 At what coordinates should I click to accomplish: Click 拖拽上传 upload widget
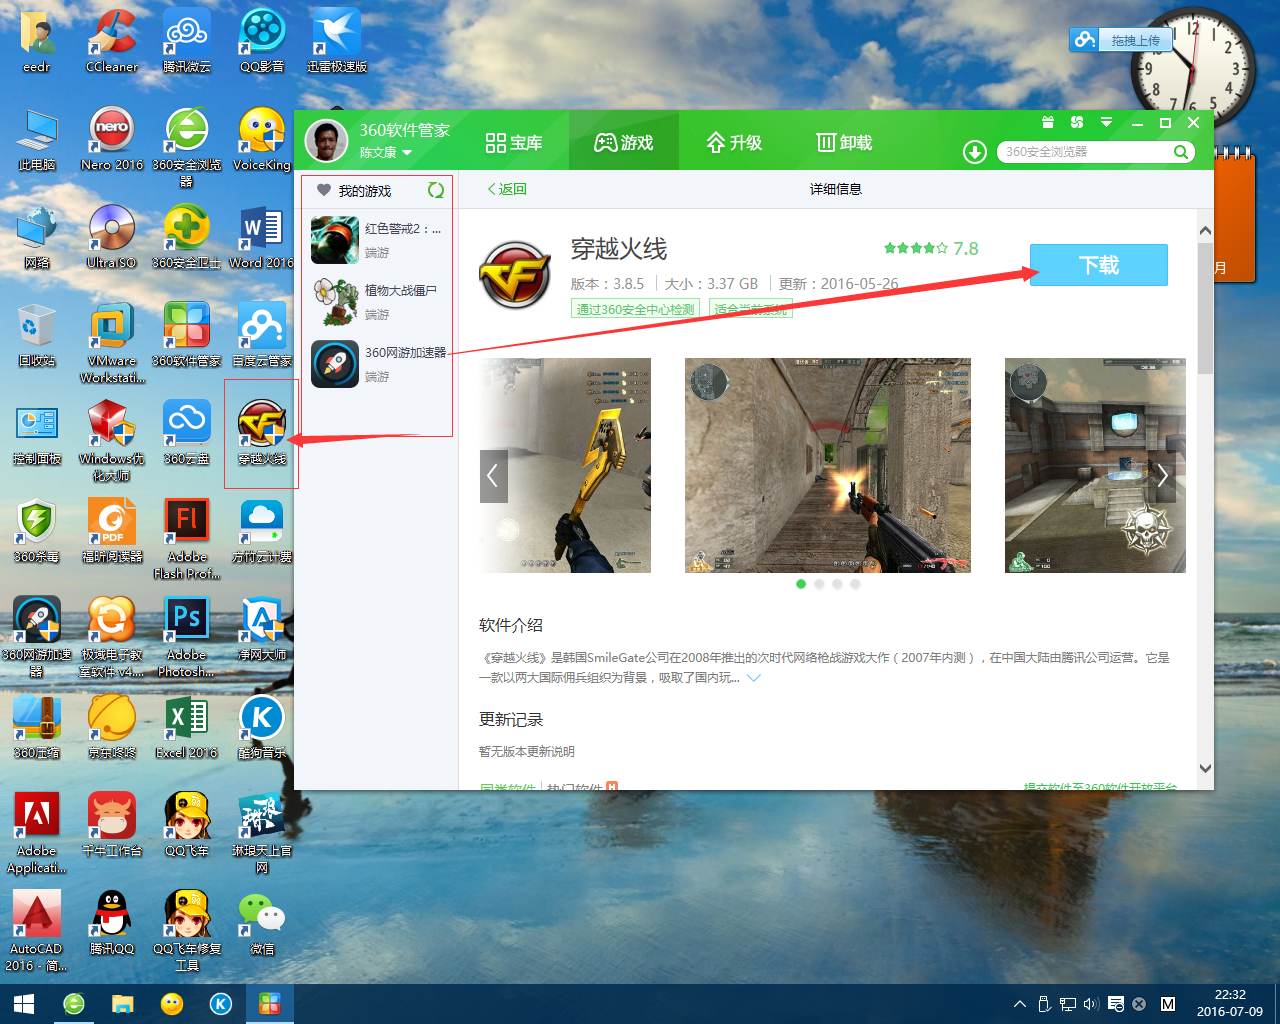click(x=1121, y=40)
